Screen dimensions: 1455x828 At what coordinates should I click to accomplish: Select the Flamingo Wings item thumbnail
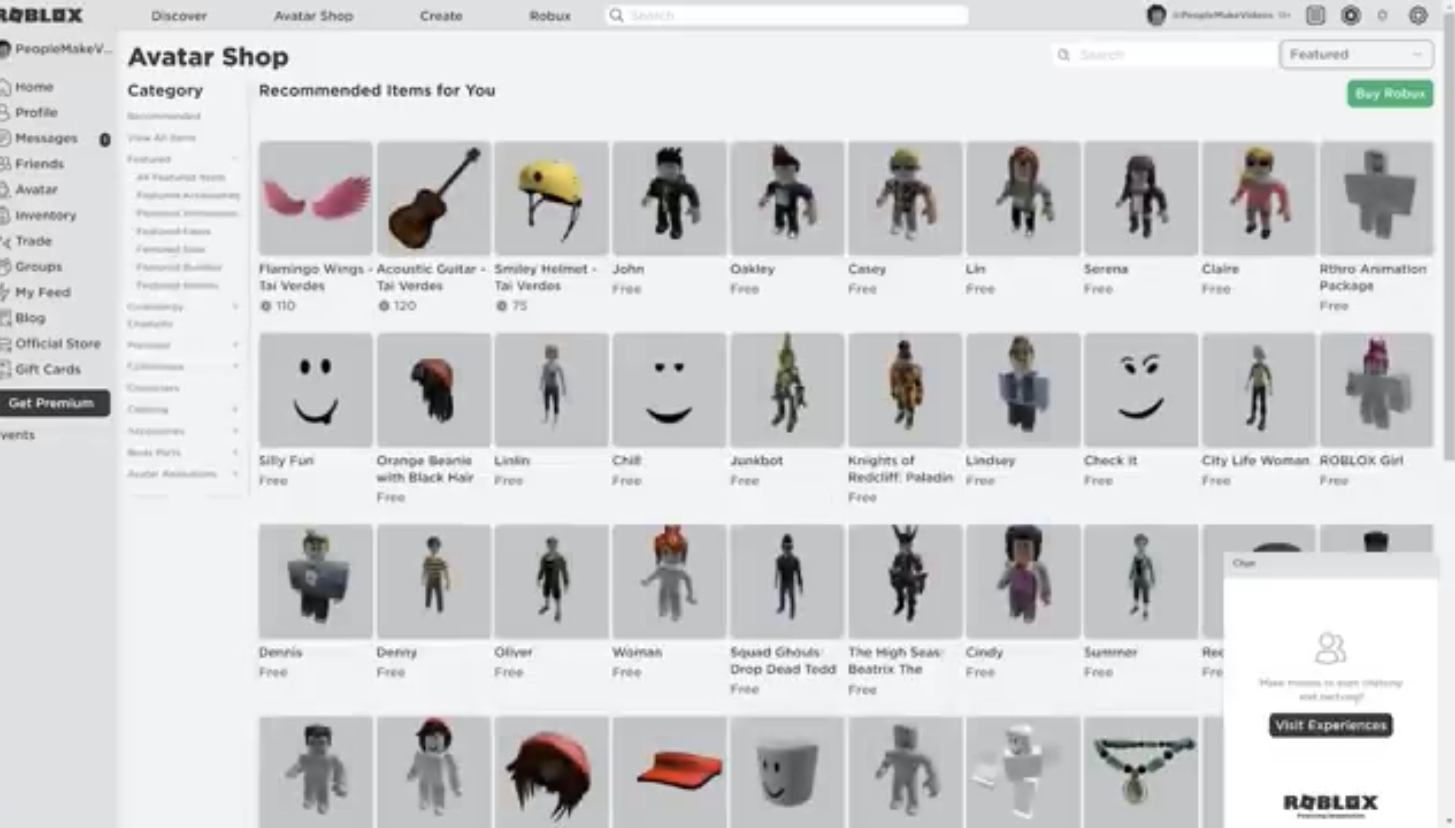tap(315, 198)
